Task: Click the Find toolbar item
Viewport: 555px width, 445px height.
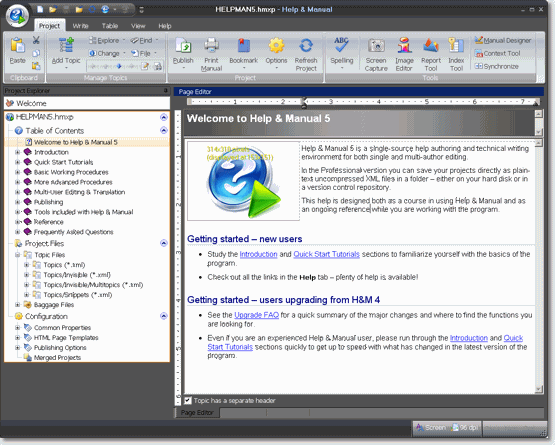Action: pos(144,40)
